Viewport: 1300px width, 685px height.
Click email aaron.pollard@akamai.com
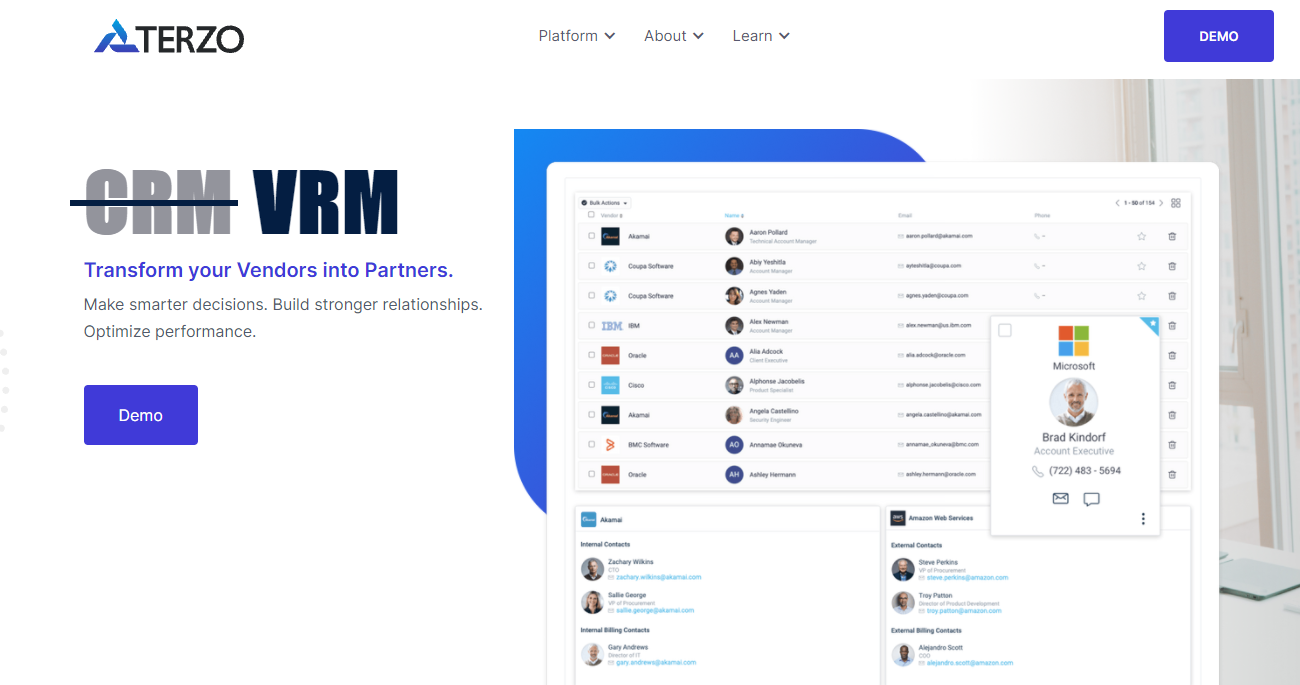(939, 236)
